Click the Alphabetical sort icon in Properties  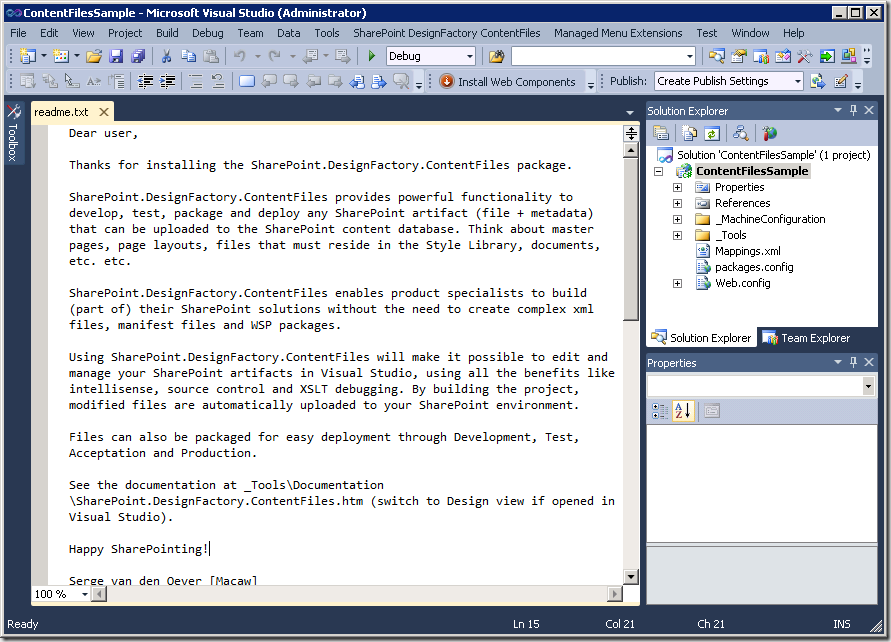(683, 411)
